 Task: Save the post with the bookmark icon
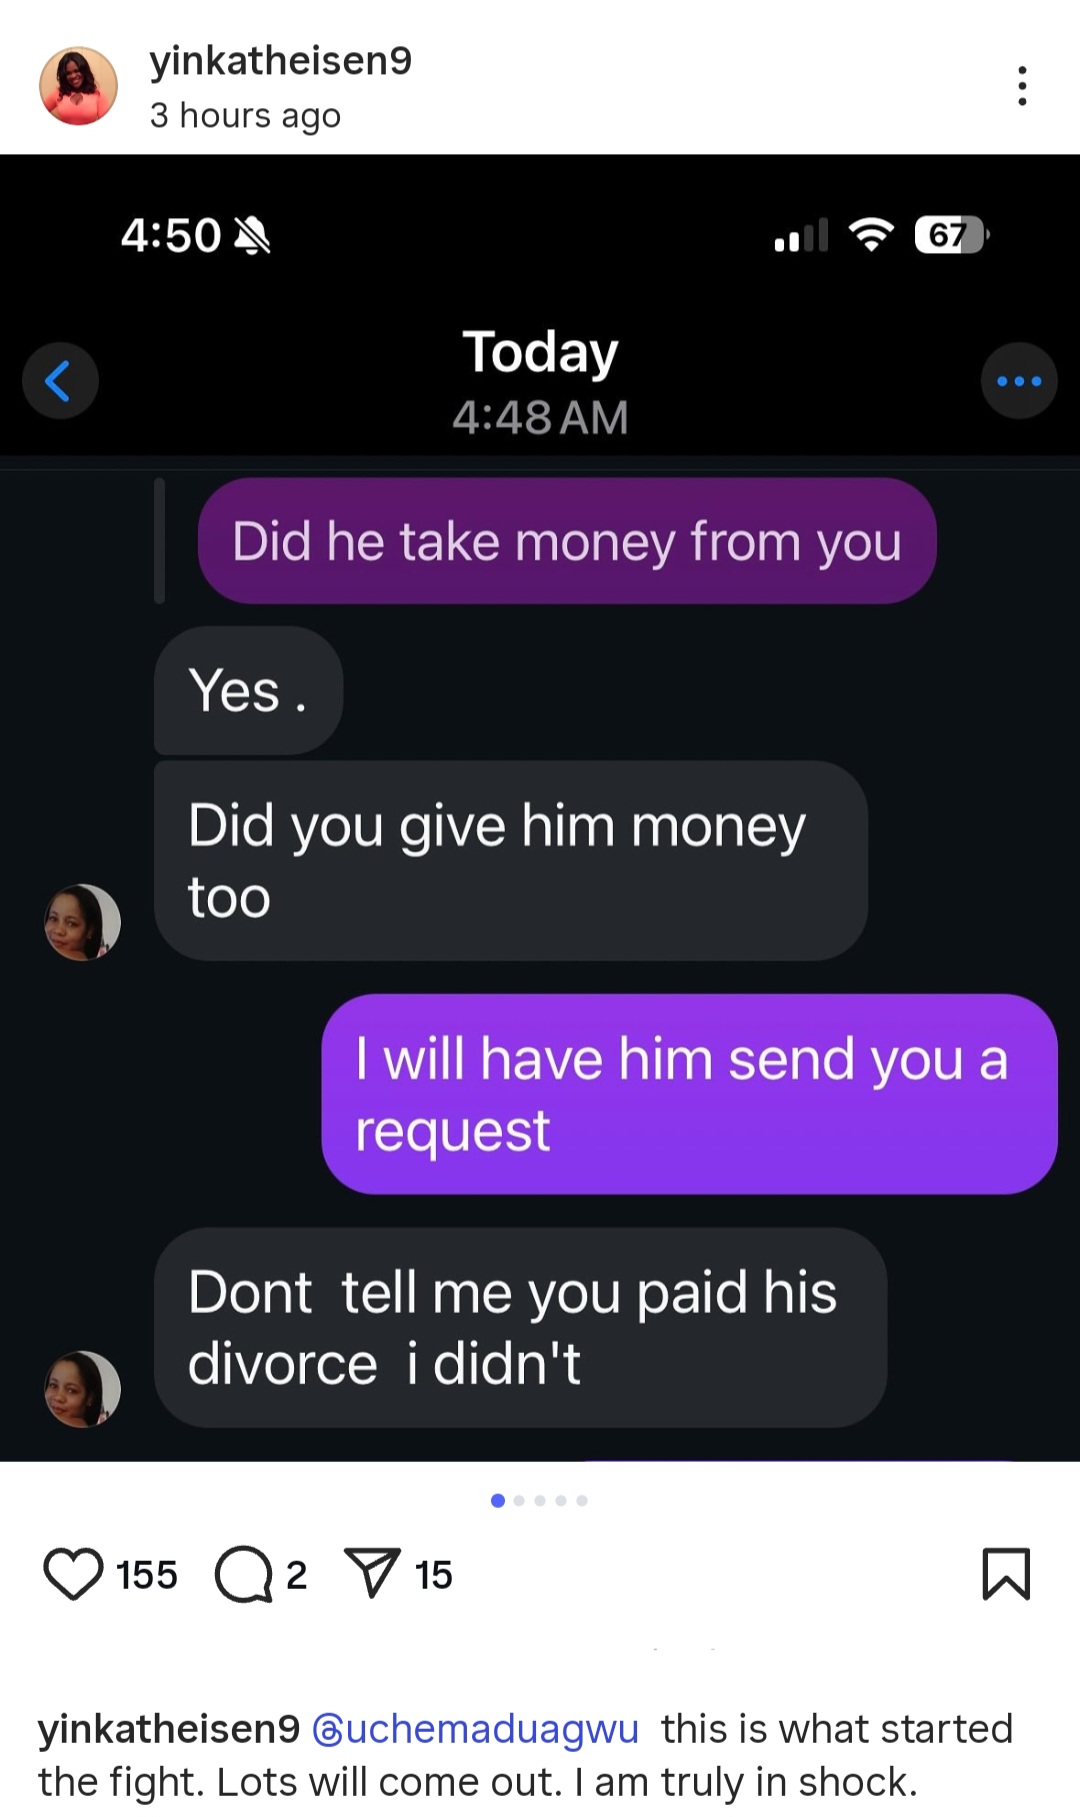point(1006,1574)
